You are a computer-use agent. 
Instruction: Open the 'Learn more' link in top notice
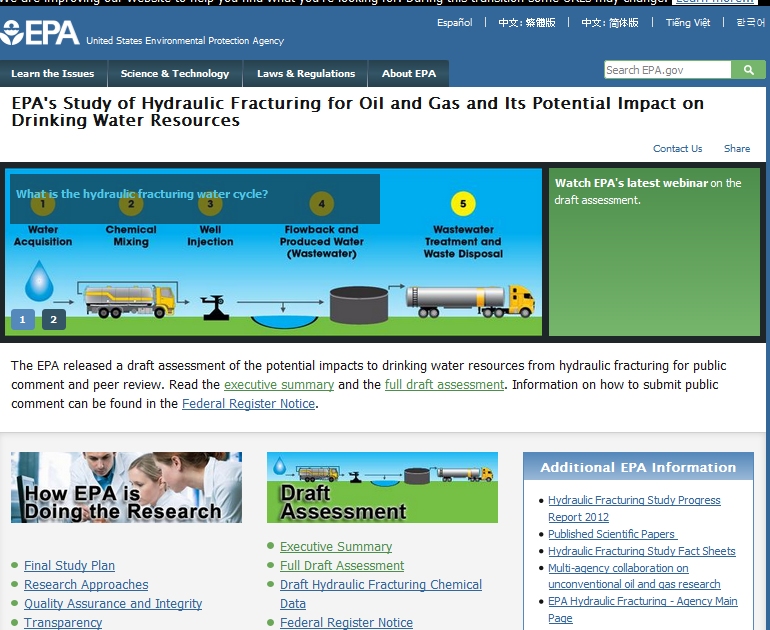click(715, 2)
